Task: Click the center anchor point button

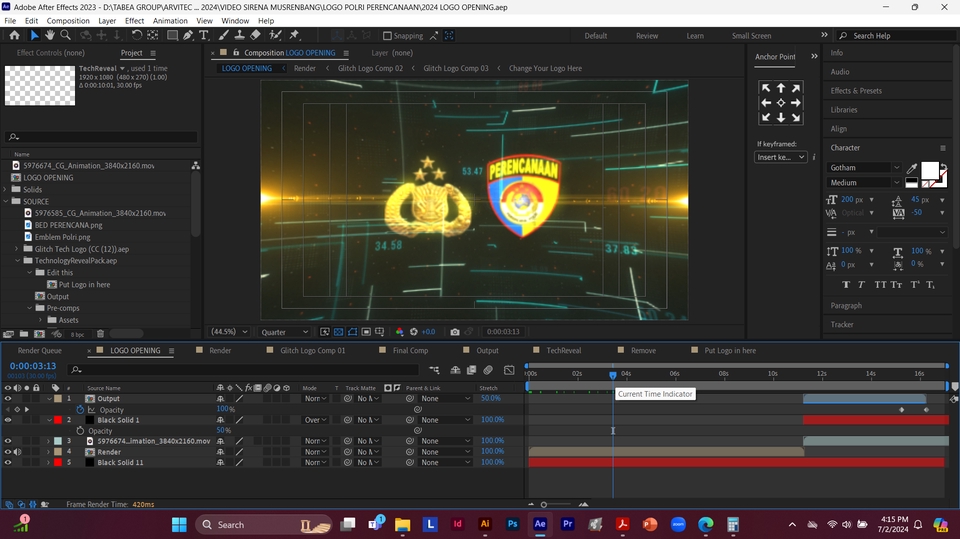Action: [781, 103]
